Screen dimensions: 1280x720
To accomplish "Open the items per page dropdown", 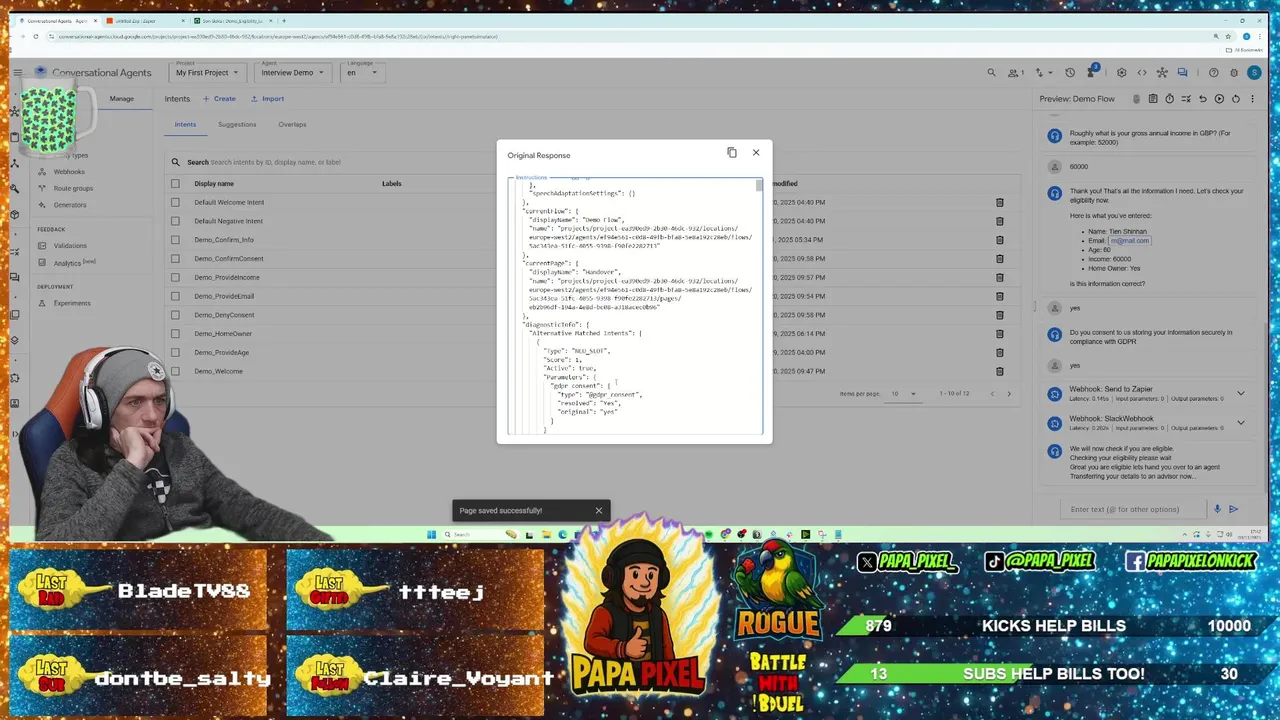I will [903, 394].
